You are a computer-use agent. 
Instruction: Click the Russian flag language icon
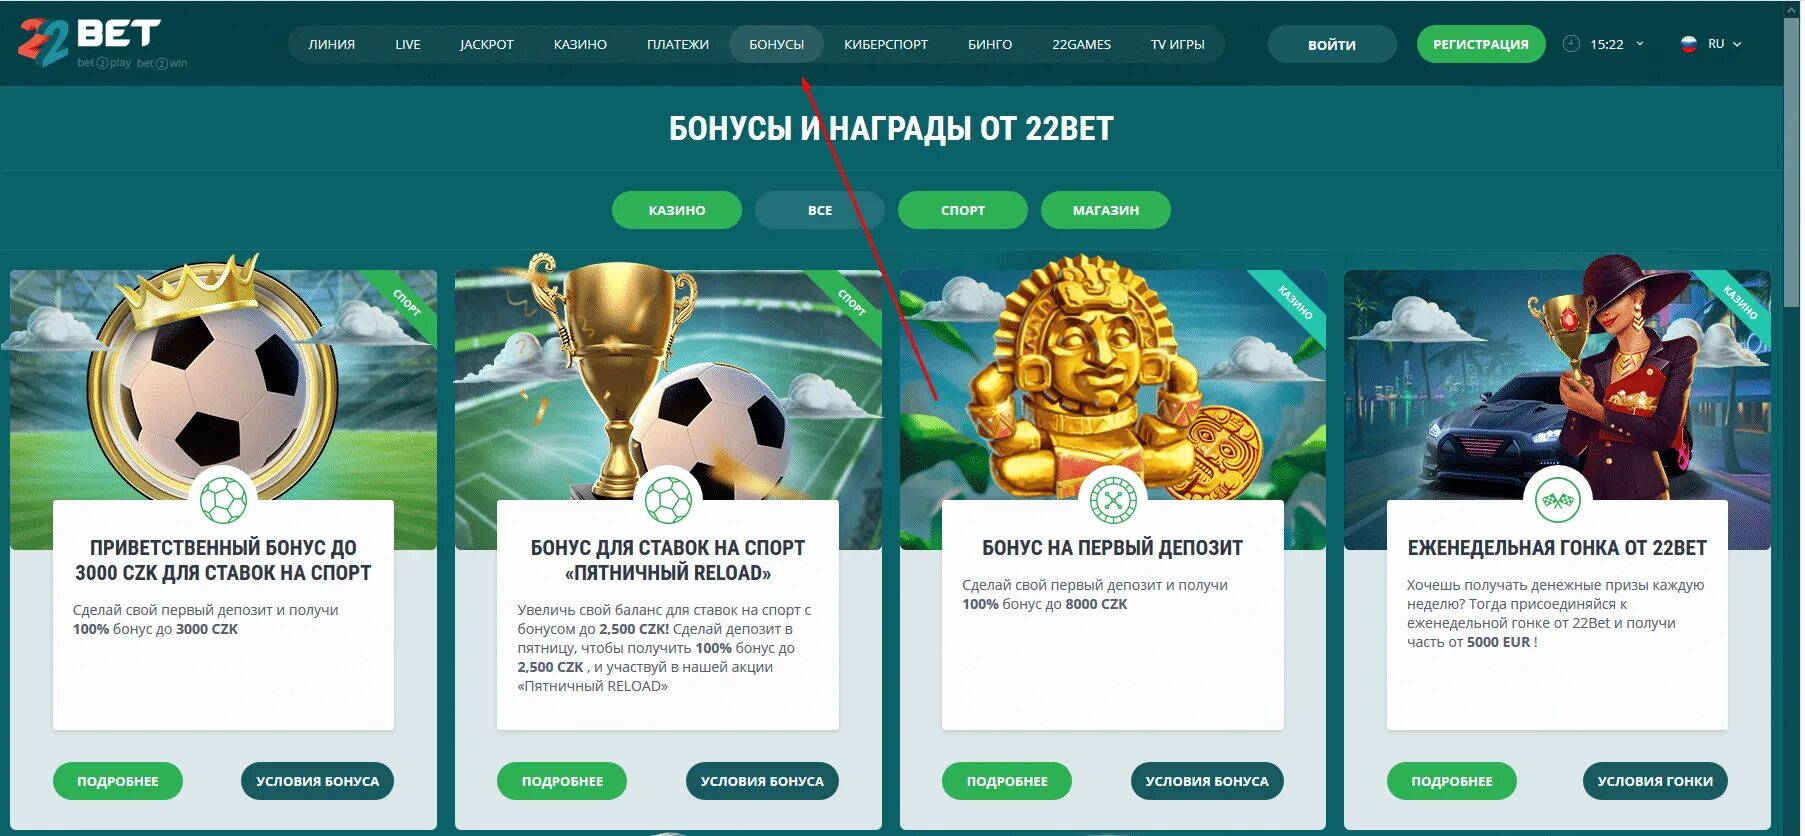pyautogui.click(x=1689, y=44)
